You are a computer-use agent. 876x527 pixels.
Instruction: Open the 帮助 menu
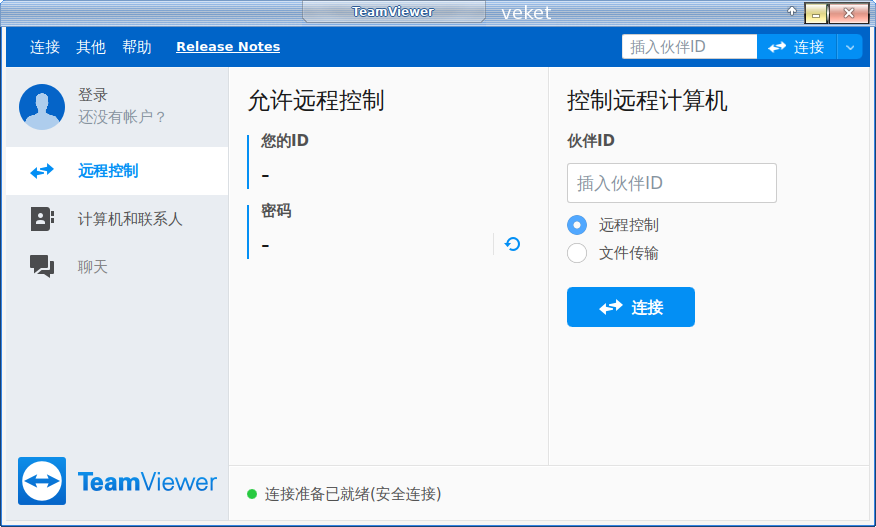[x=137, y=47]
